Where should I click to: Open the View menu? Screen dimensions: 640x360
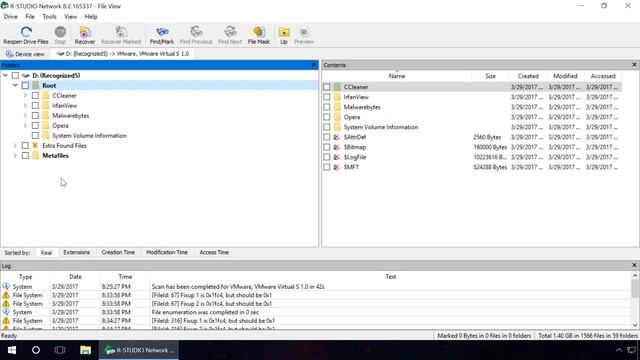70,17
